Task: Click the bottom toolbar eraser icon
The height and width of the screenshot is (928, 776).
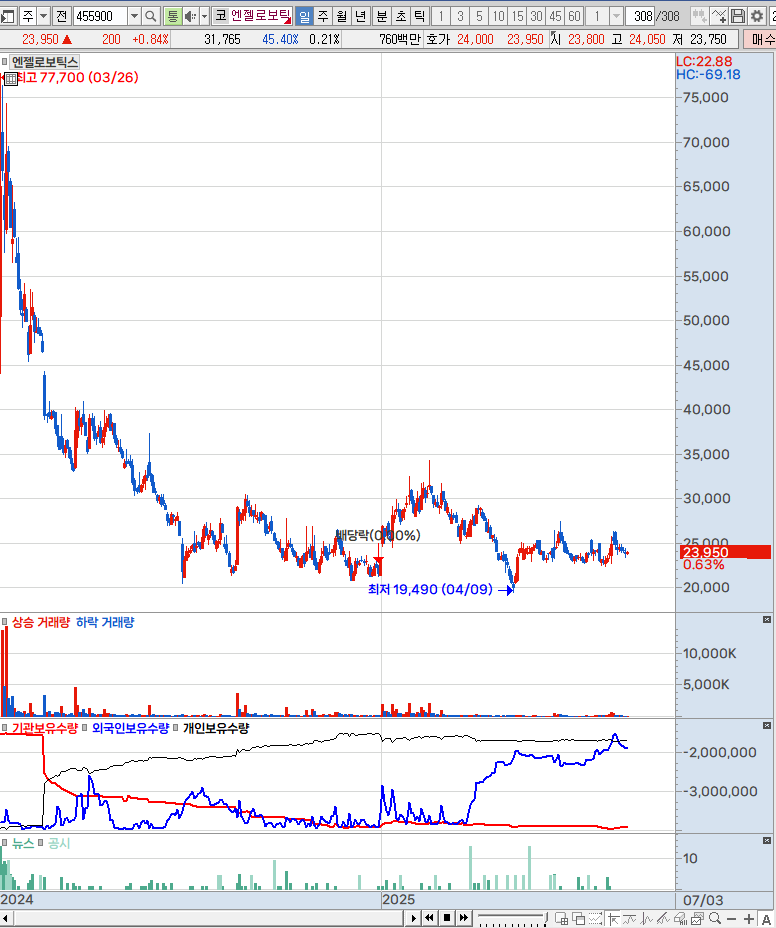Action: [680, 919]
